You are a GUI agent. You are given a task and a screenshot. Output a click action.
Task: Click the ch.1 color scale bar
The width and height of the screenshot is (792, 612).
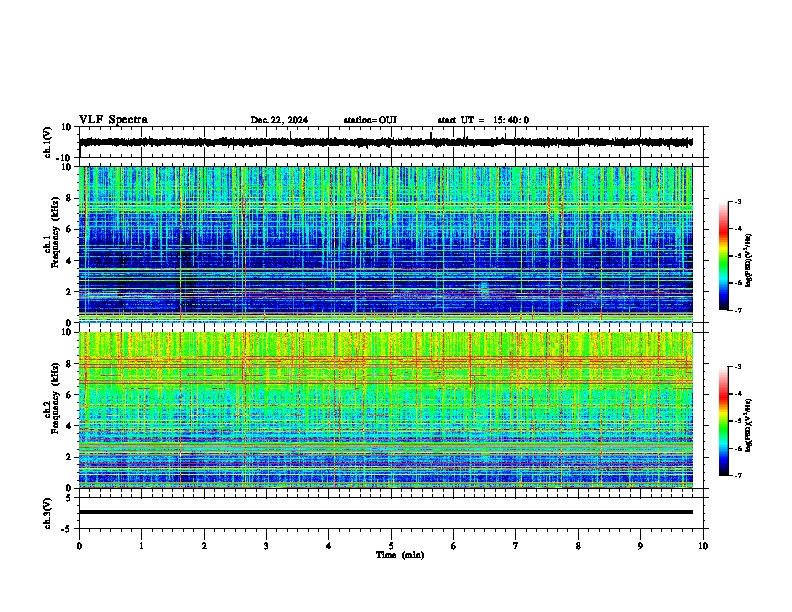723,256
